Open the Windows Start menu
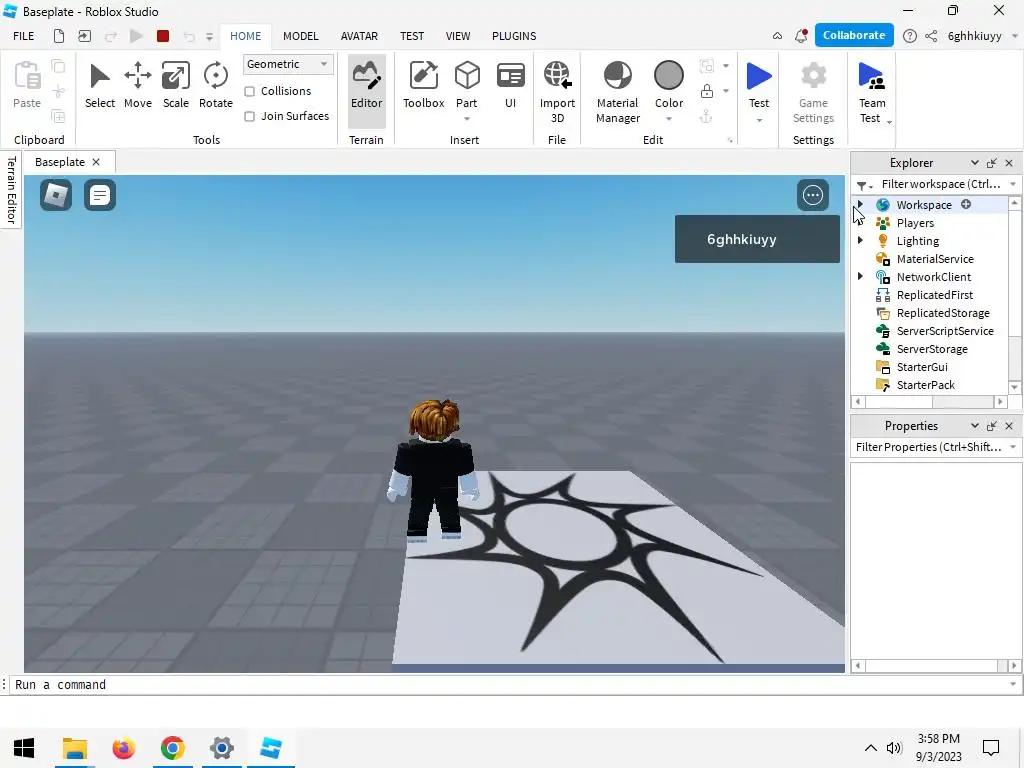Image resolution: width=1024 pixels, height=768 pixels. pos(24,748)
